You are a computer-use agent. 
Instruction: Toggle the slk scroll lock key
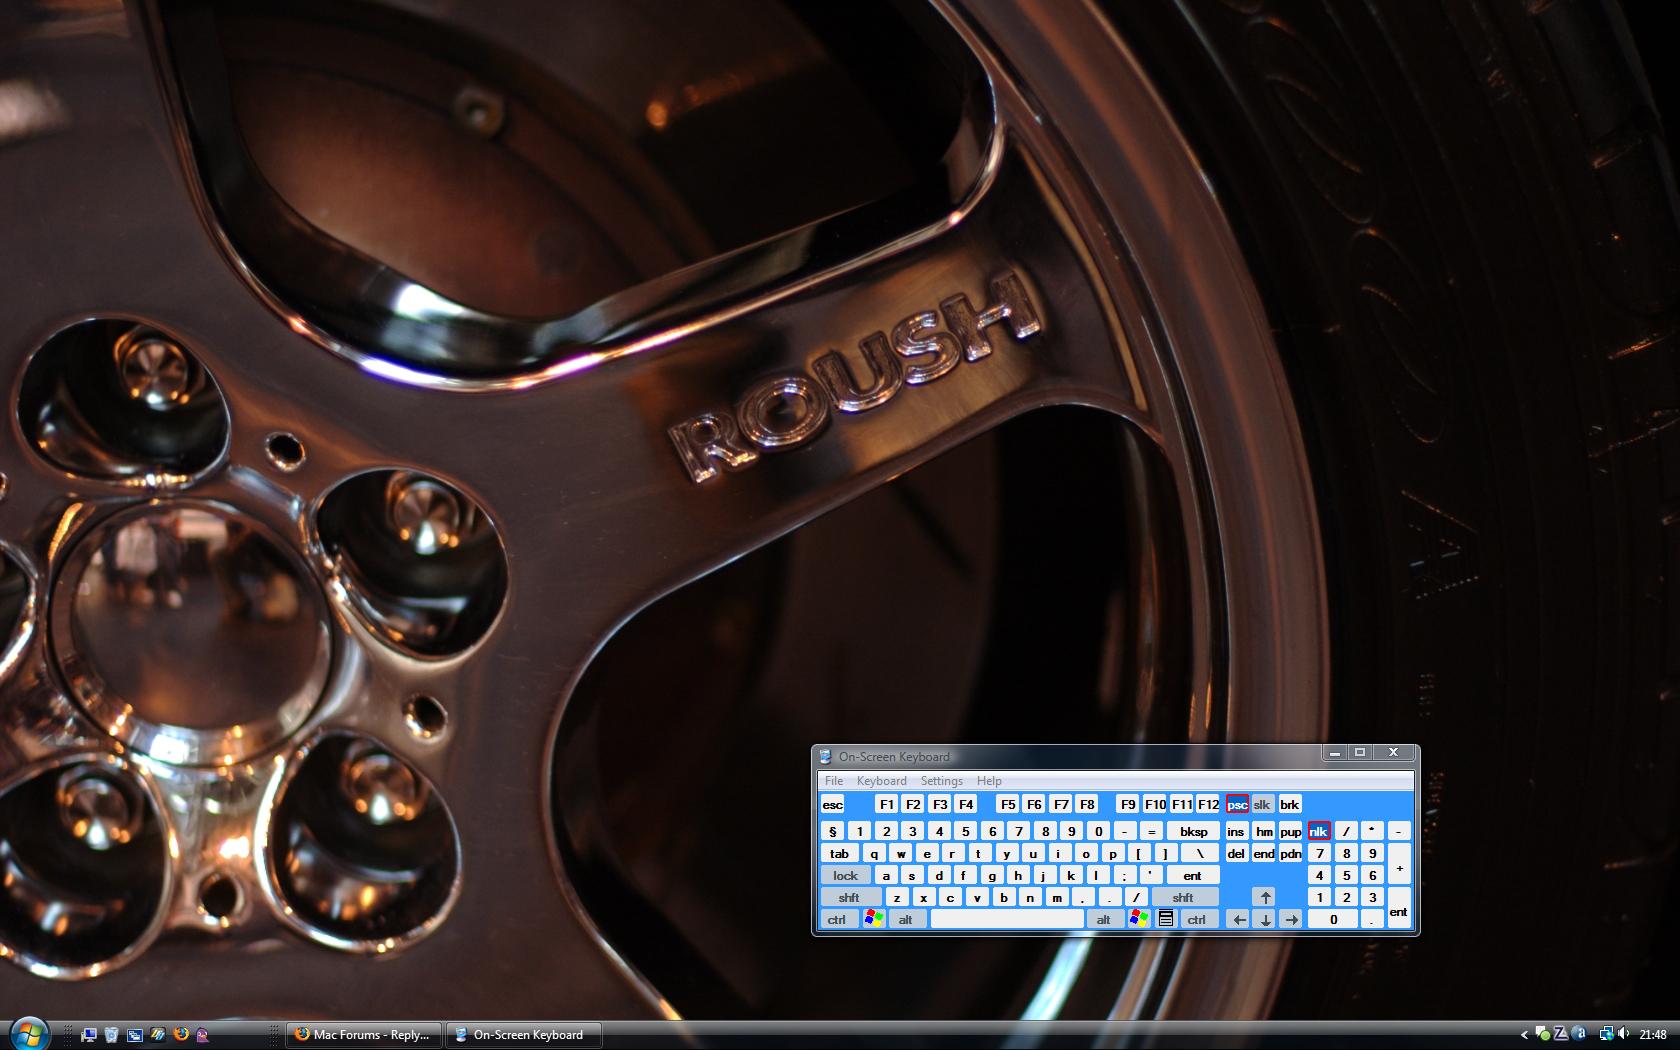[1262, 804]
